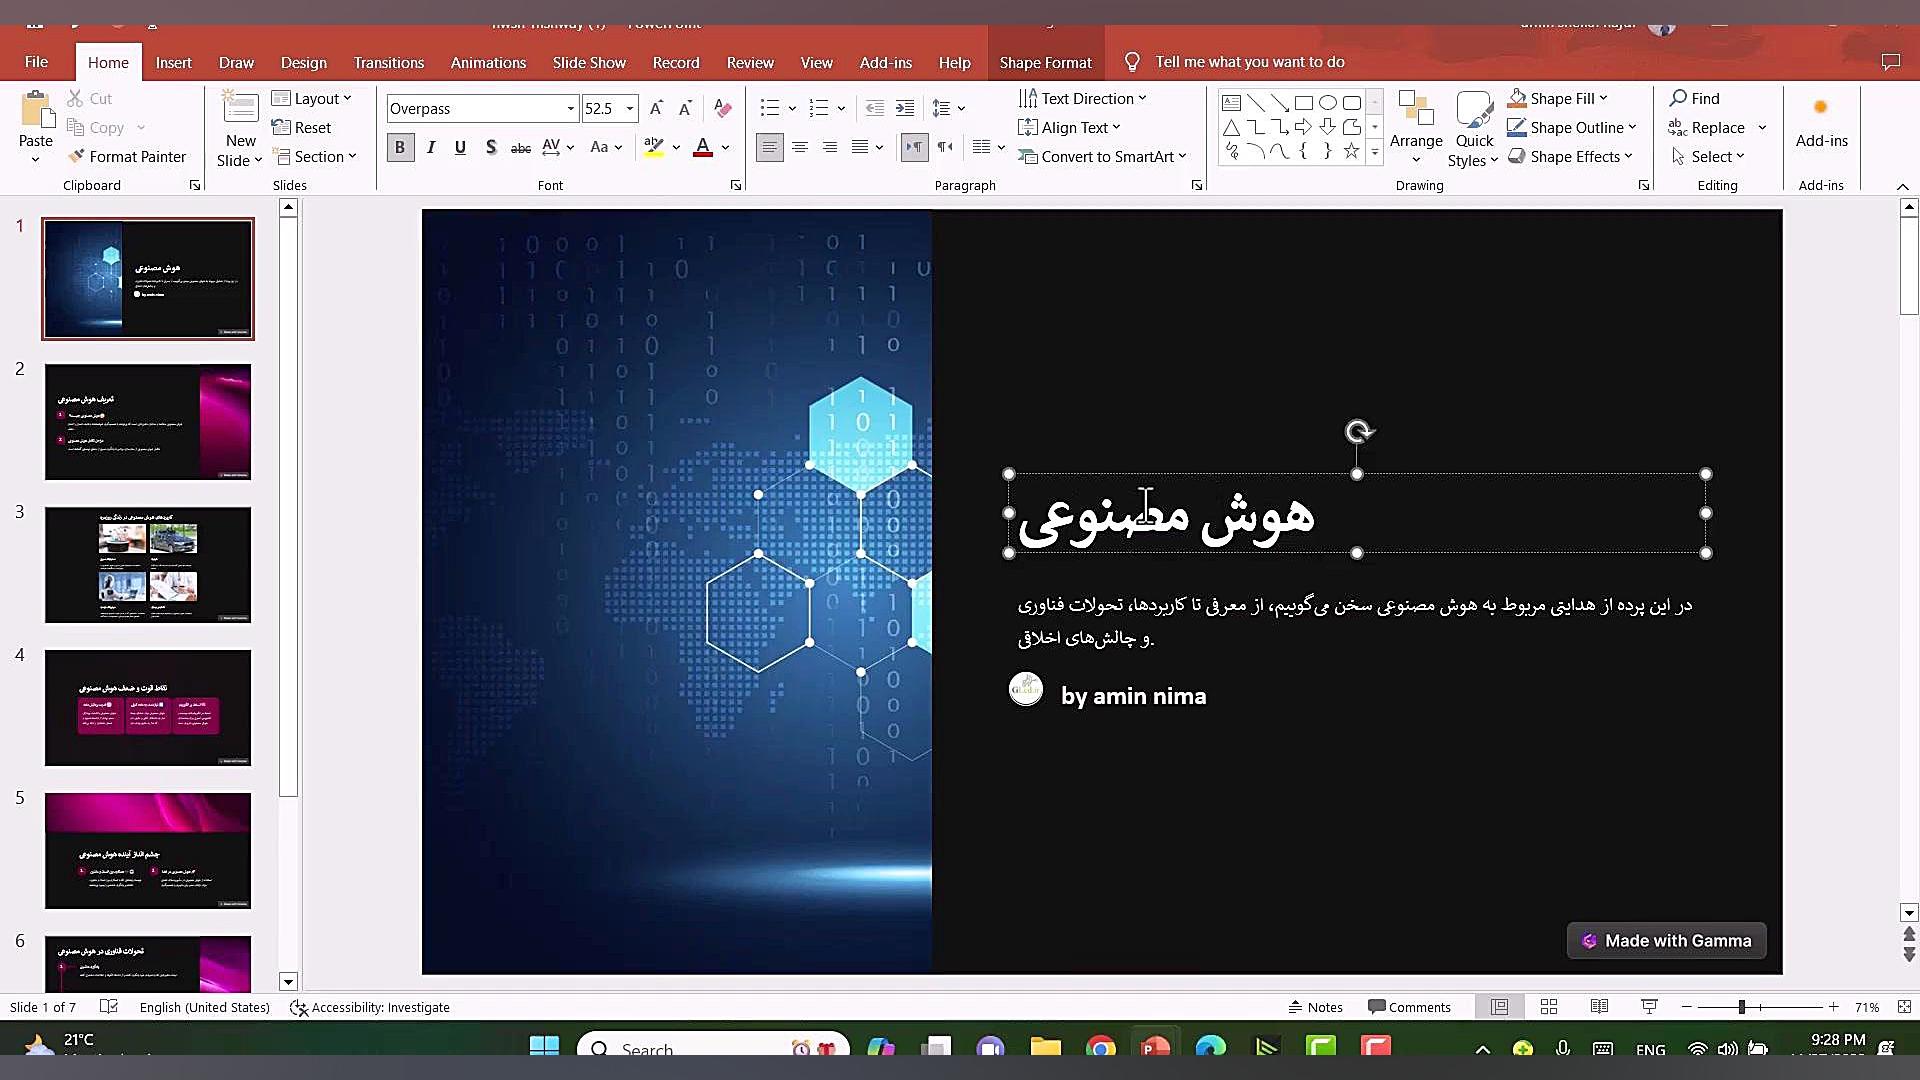Toggle Italic formatting
1920x1080 pixels.
point(431,147)
